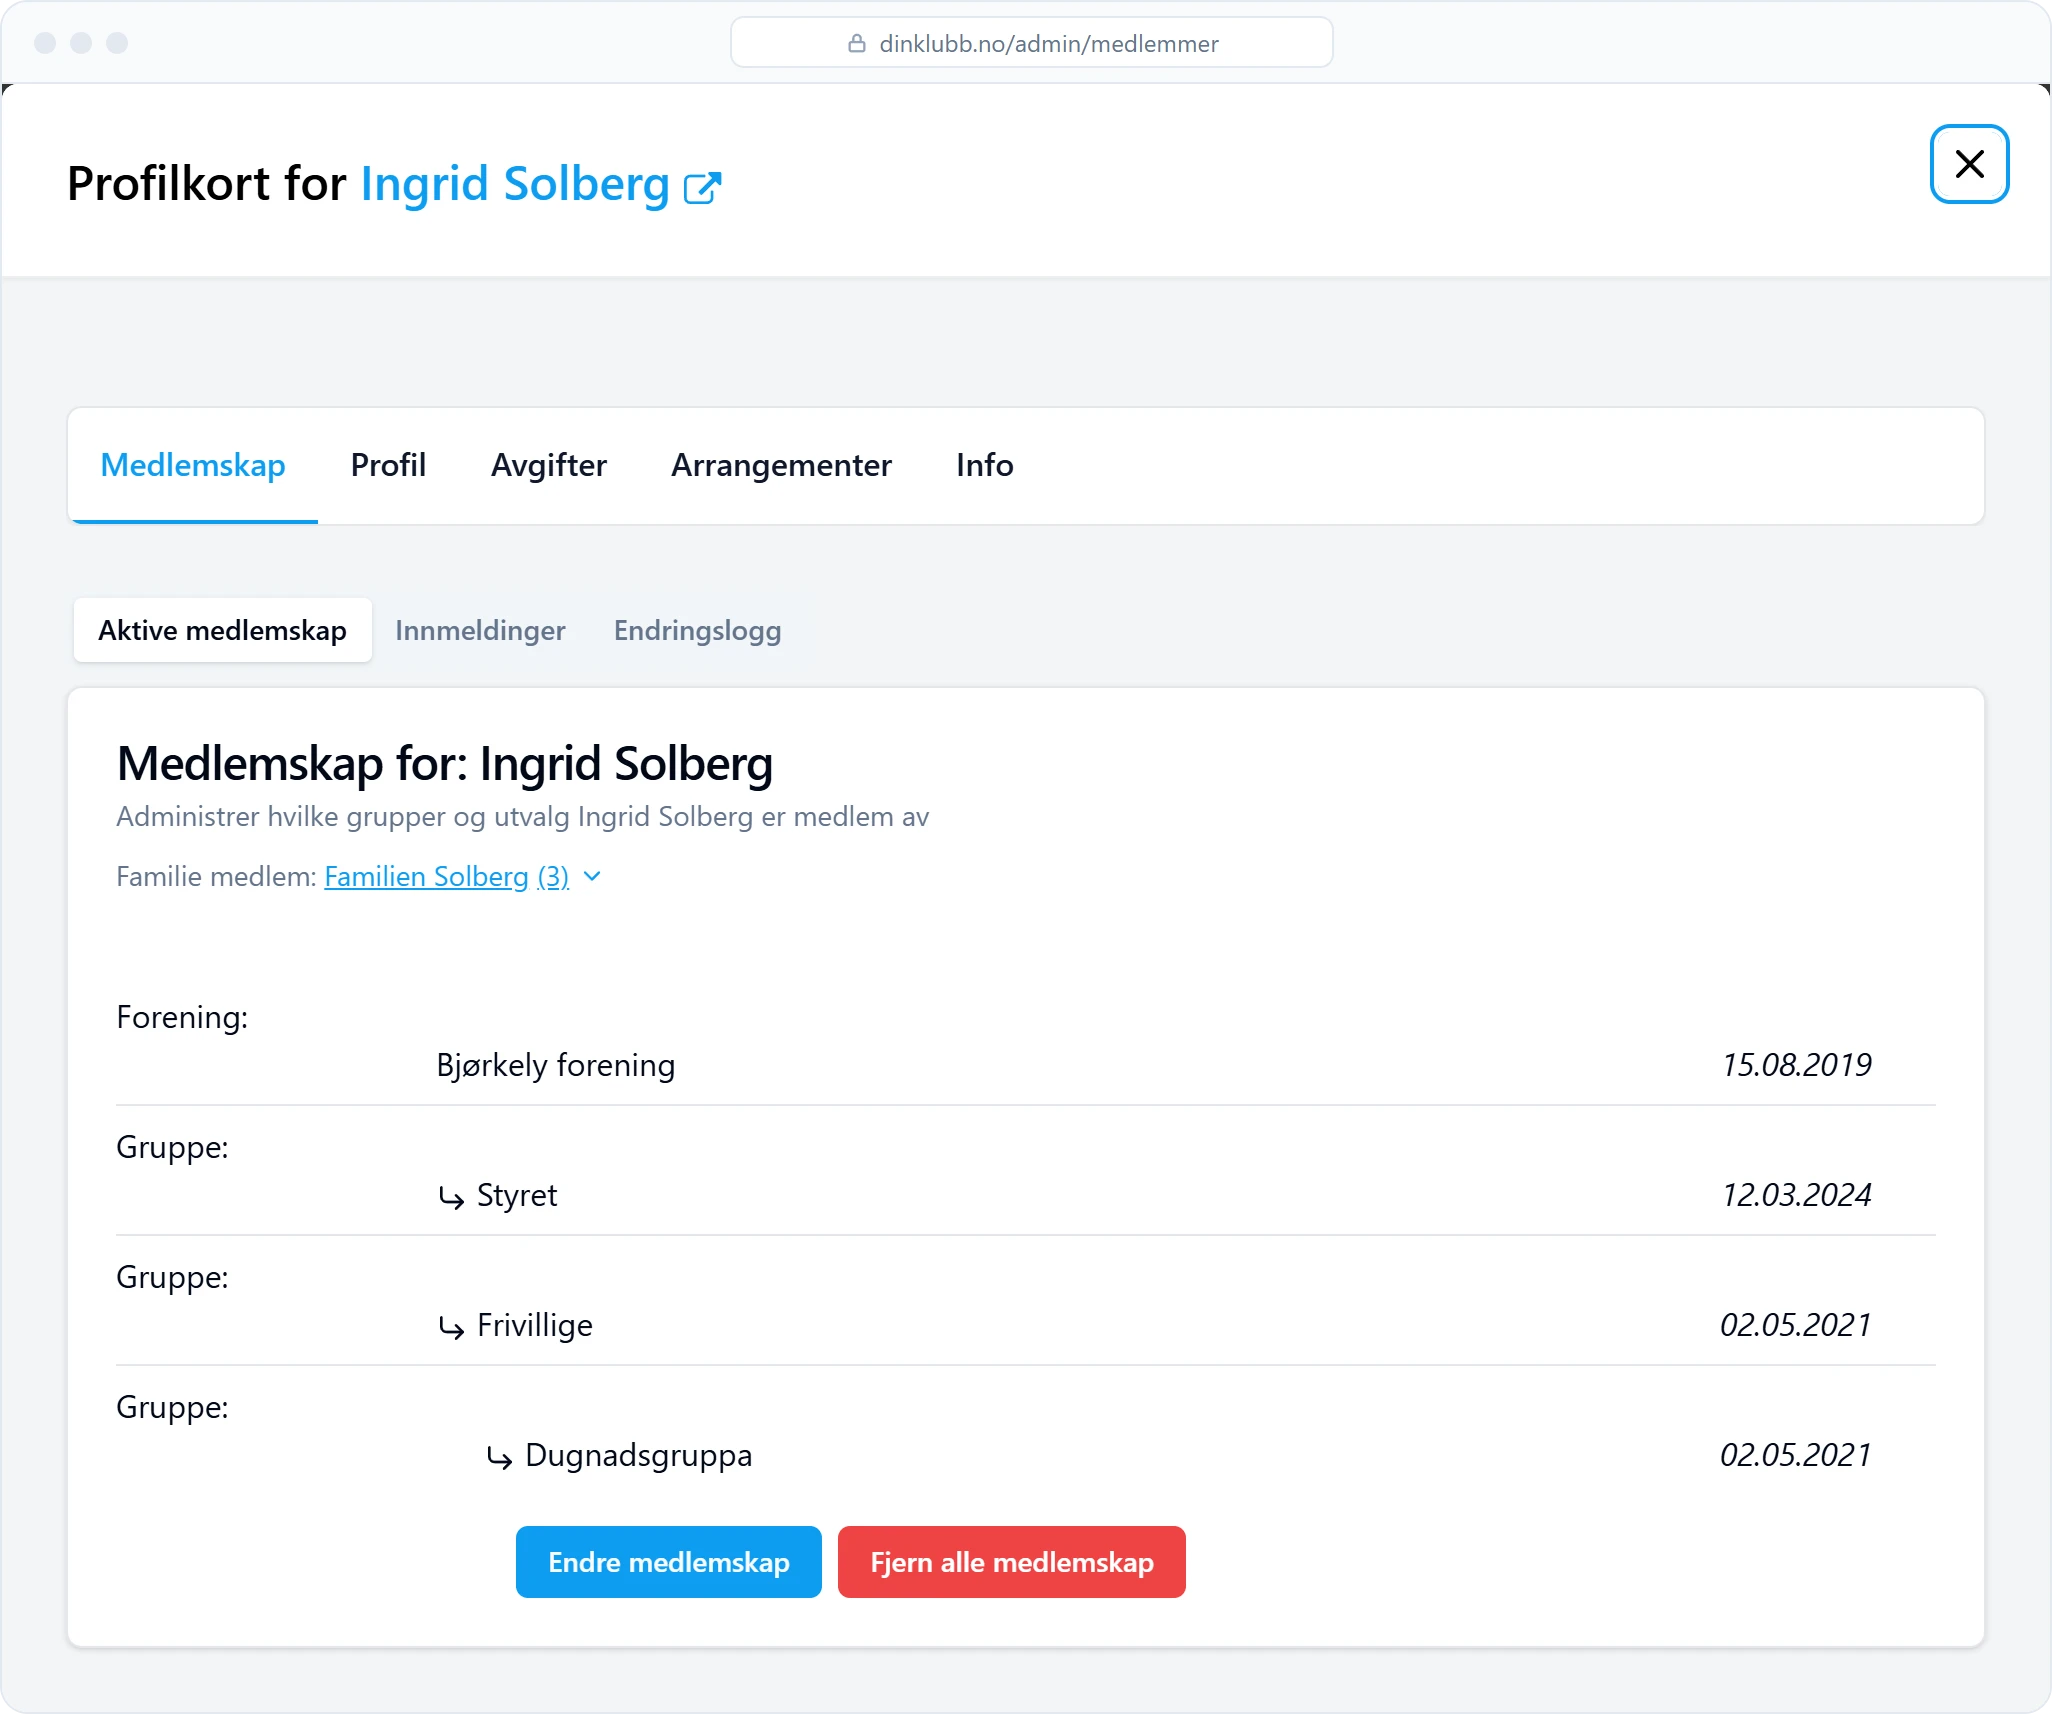Click the address bar URL field
The image size is (2052, 1714).
click(1031, 43)
